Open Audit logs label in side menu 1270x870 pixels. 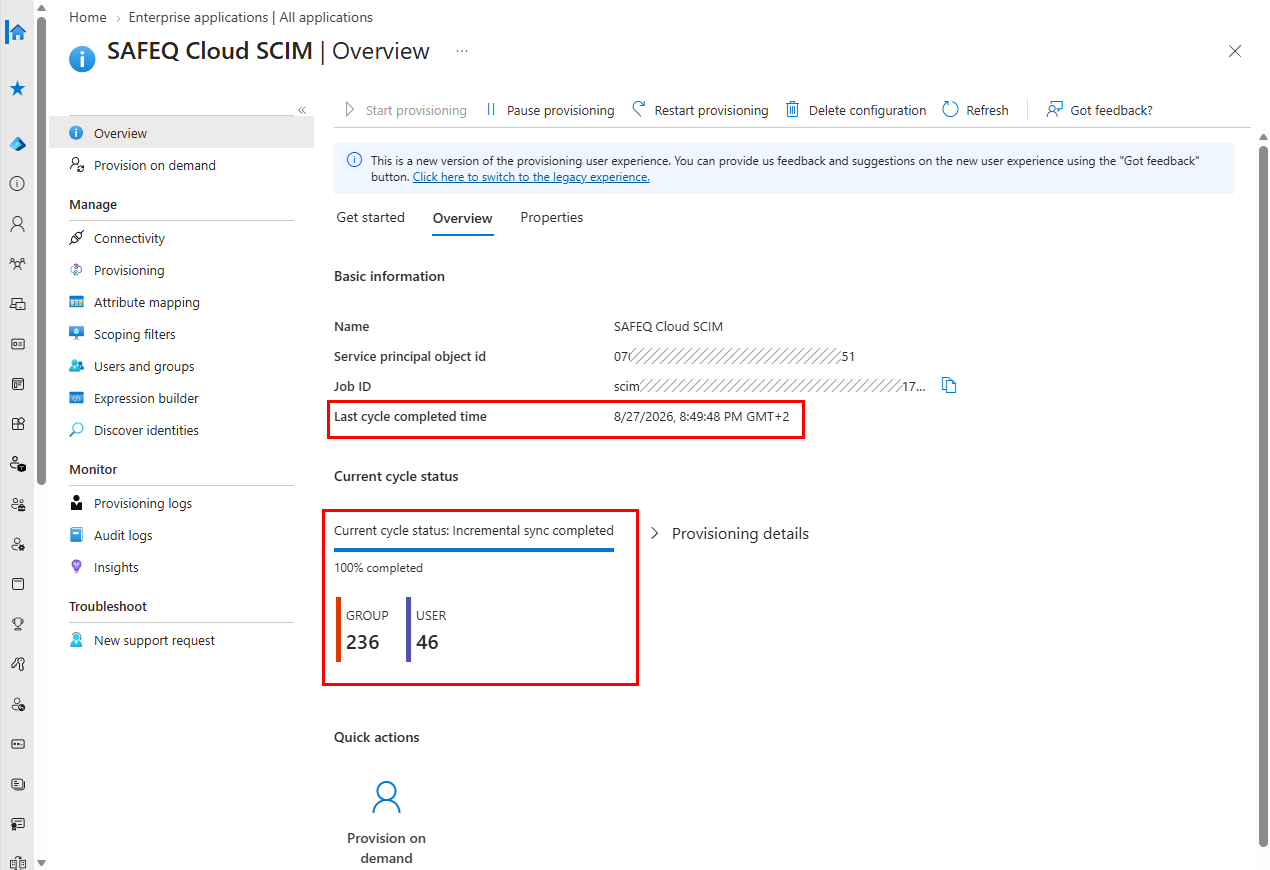(x=123, y=535)
